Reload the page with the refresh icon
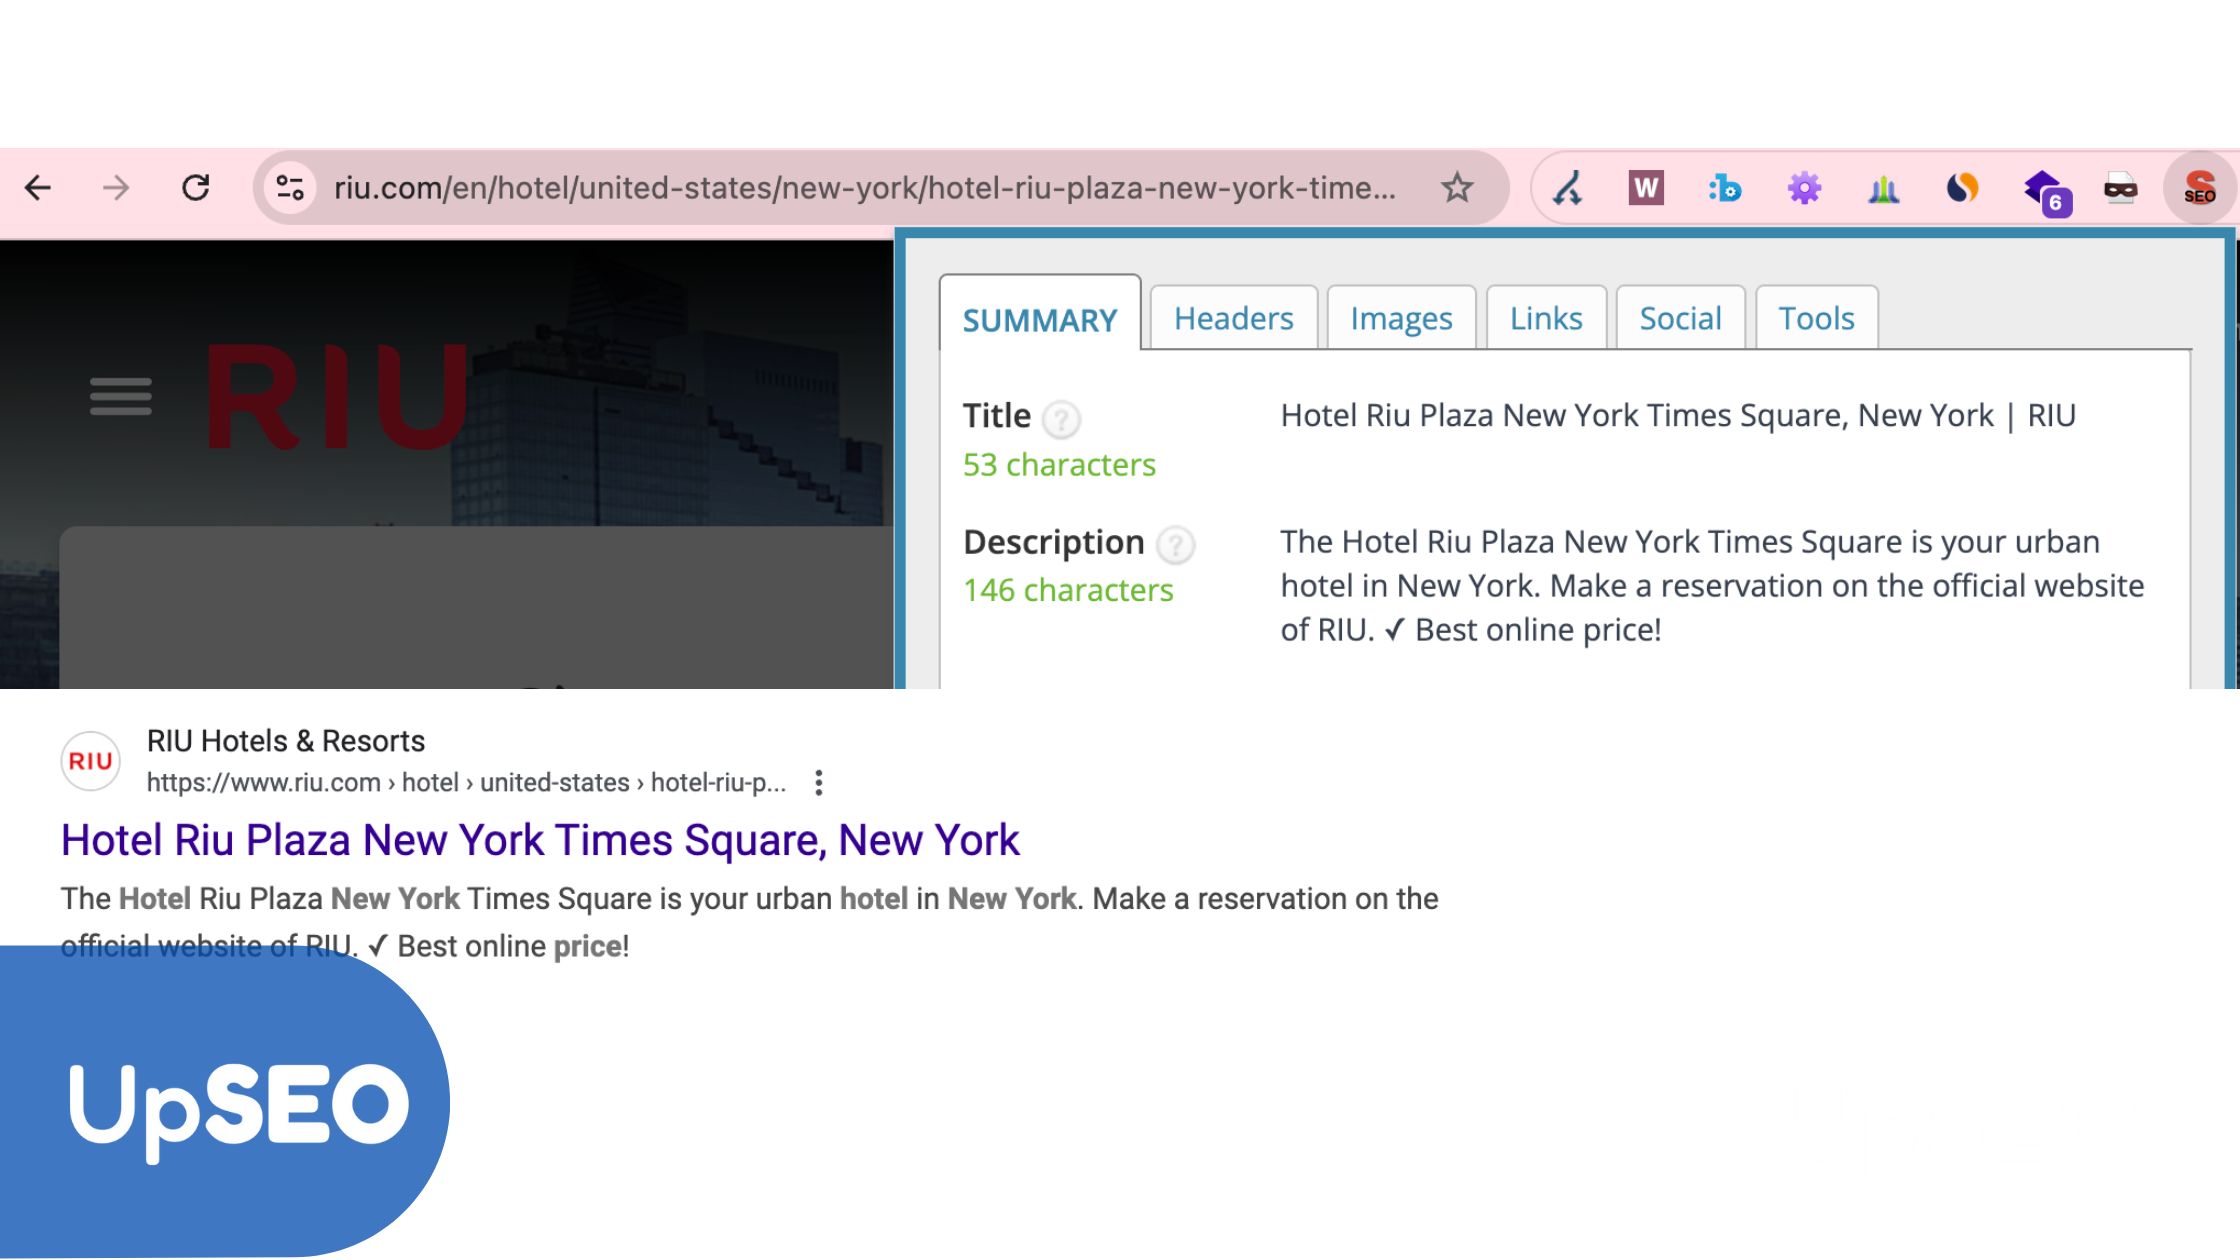This screenshot has height=1260, width=2240. coord(196,188)
